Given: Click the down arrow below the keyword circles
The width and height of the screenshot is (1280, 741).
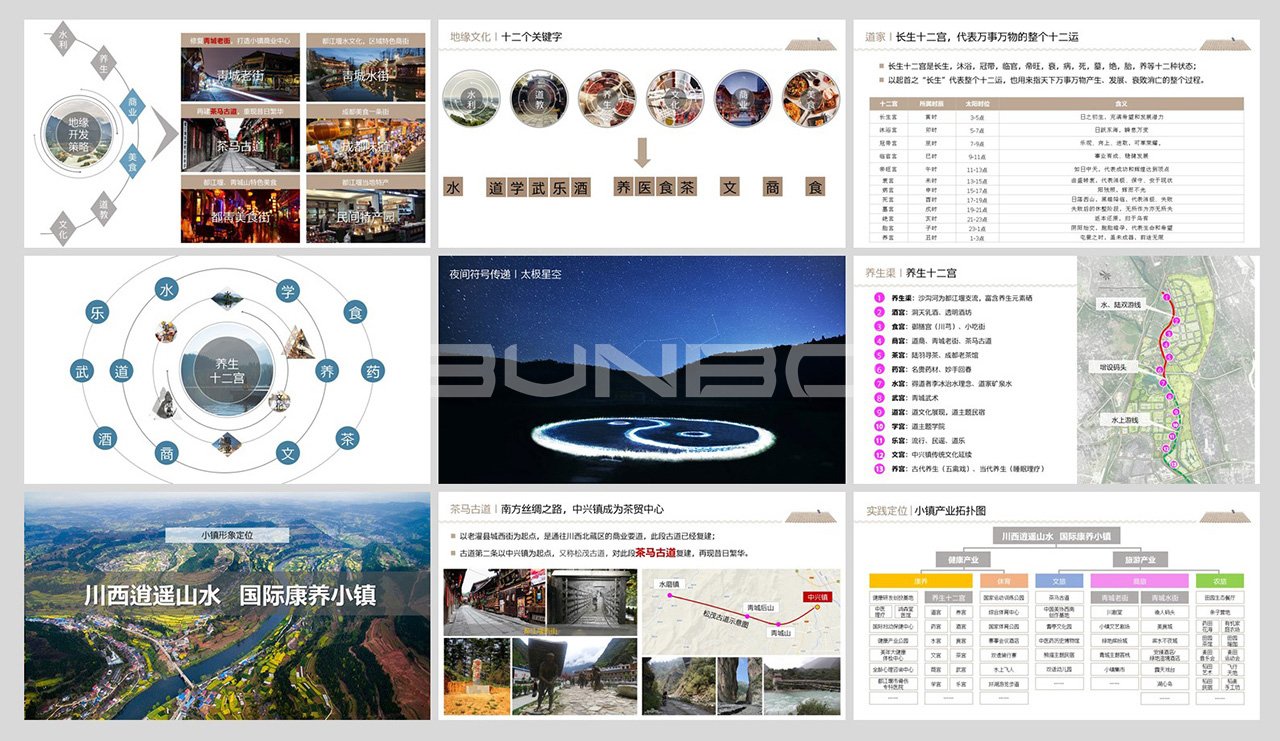Looking at the screenshot, I should tap(642, 153).
